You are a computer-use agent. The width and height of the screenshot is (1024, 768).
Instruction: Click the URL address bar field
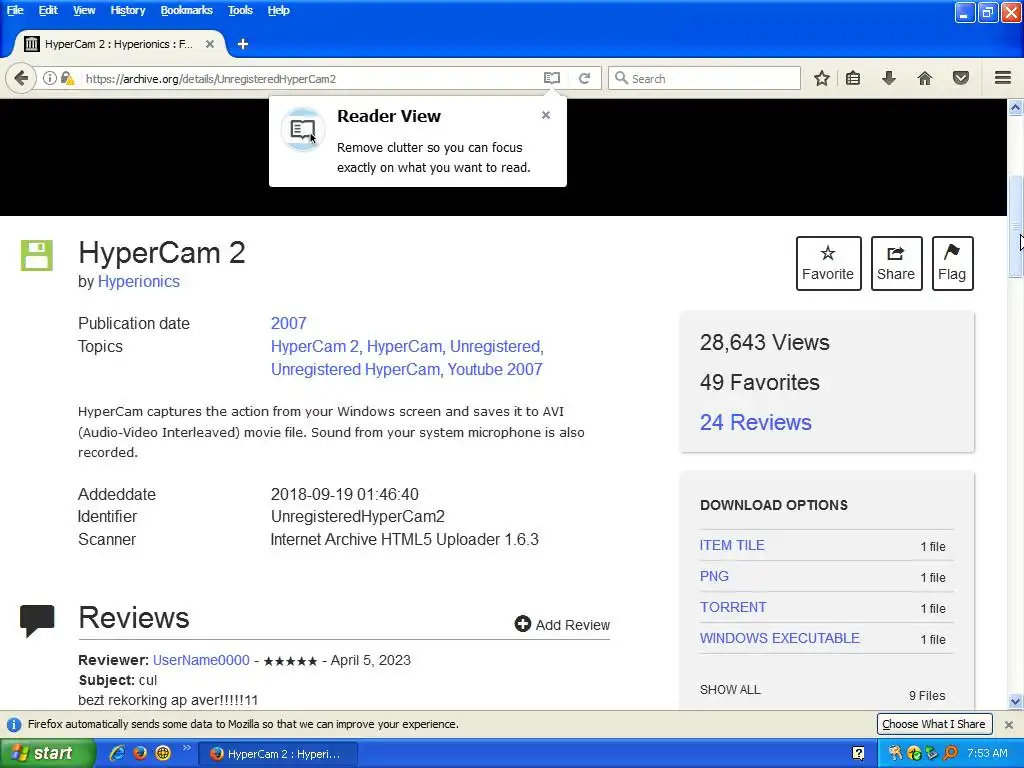coord(310,78)
